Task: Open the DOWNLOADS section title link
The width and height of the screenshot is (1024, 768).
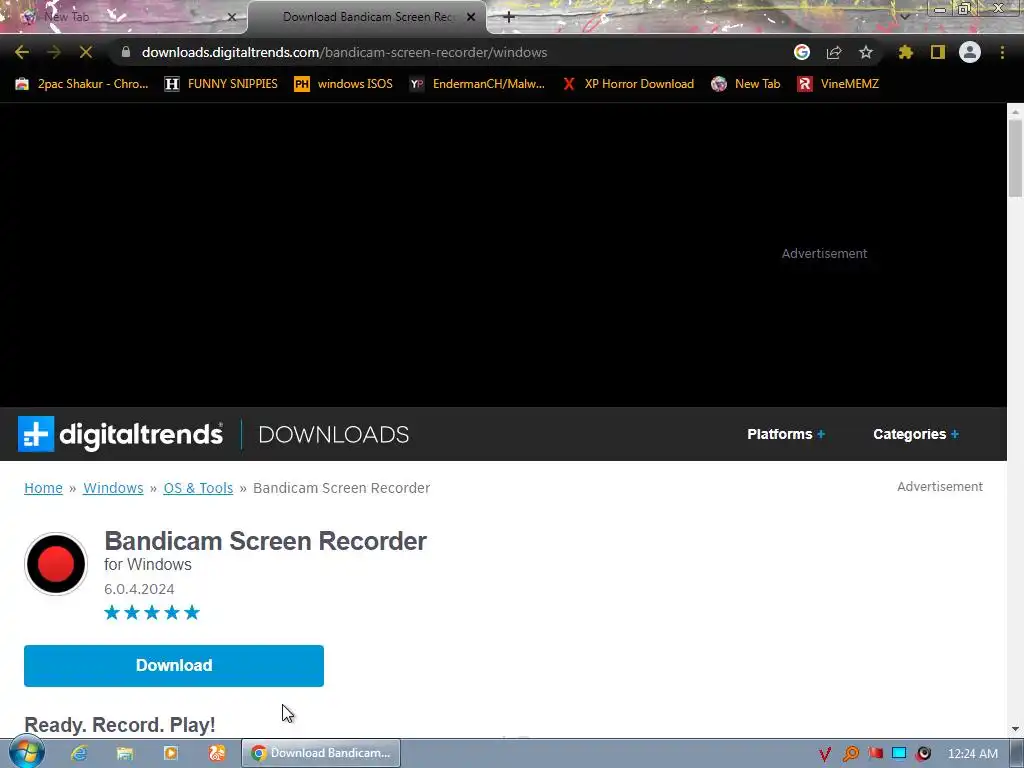Action: click(x=334, y=434)
